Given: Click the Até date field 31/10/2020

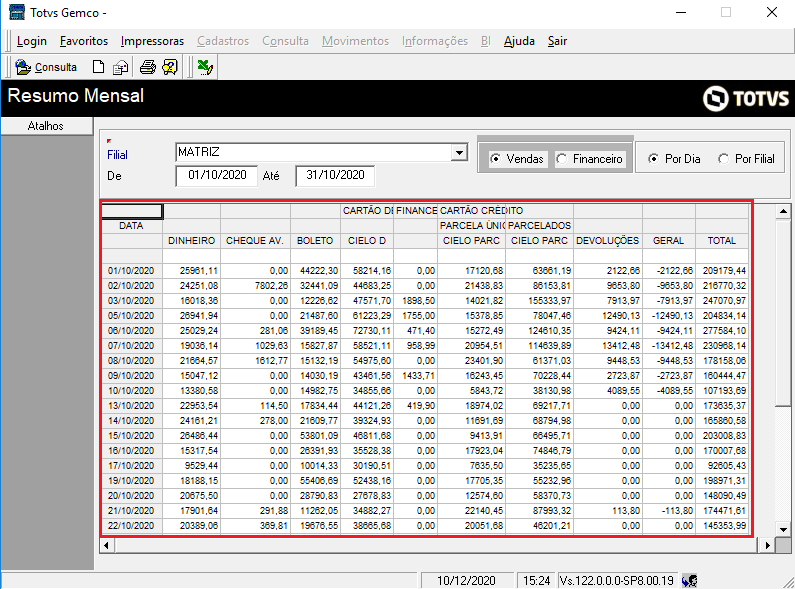Looking at the screenshot, I should (x=335, y=175).
